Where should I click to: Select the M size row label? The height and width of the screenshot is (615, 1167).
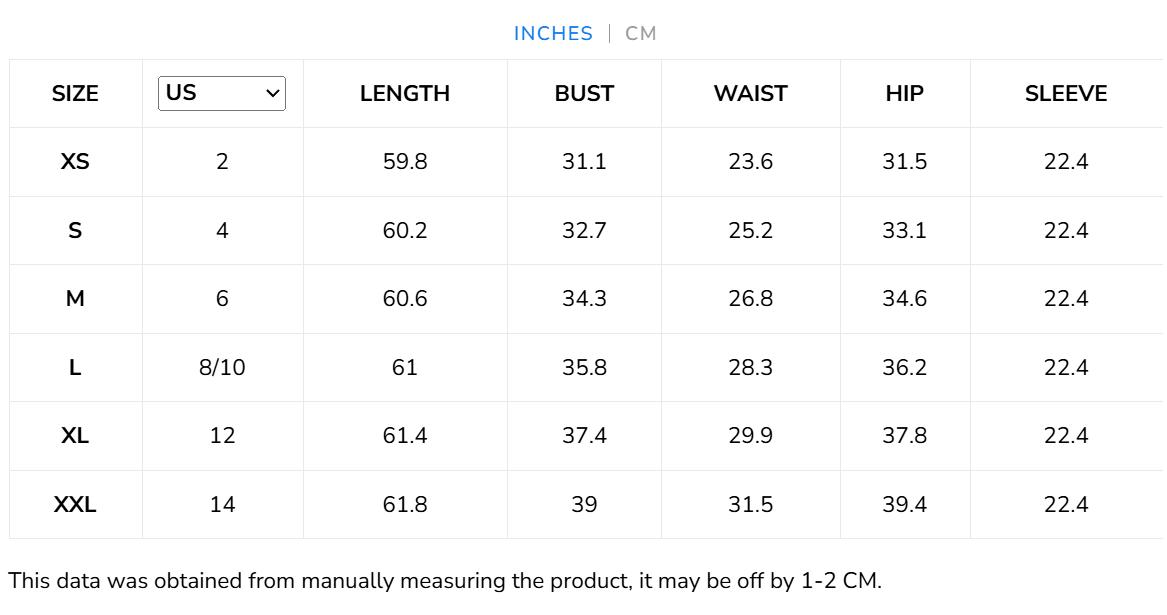pyautogui.click(x=75, y=299)
